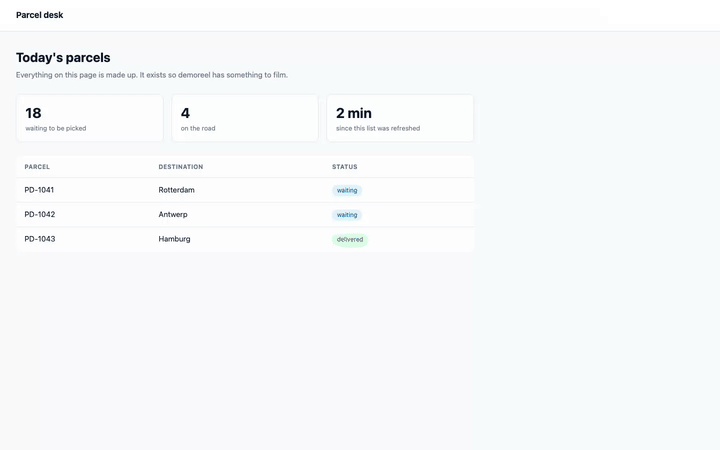Open the 18 waiting to be picked card
This screenshot has height=450, width=720.
point(90,118)
